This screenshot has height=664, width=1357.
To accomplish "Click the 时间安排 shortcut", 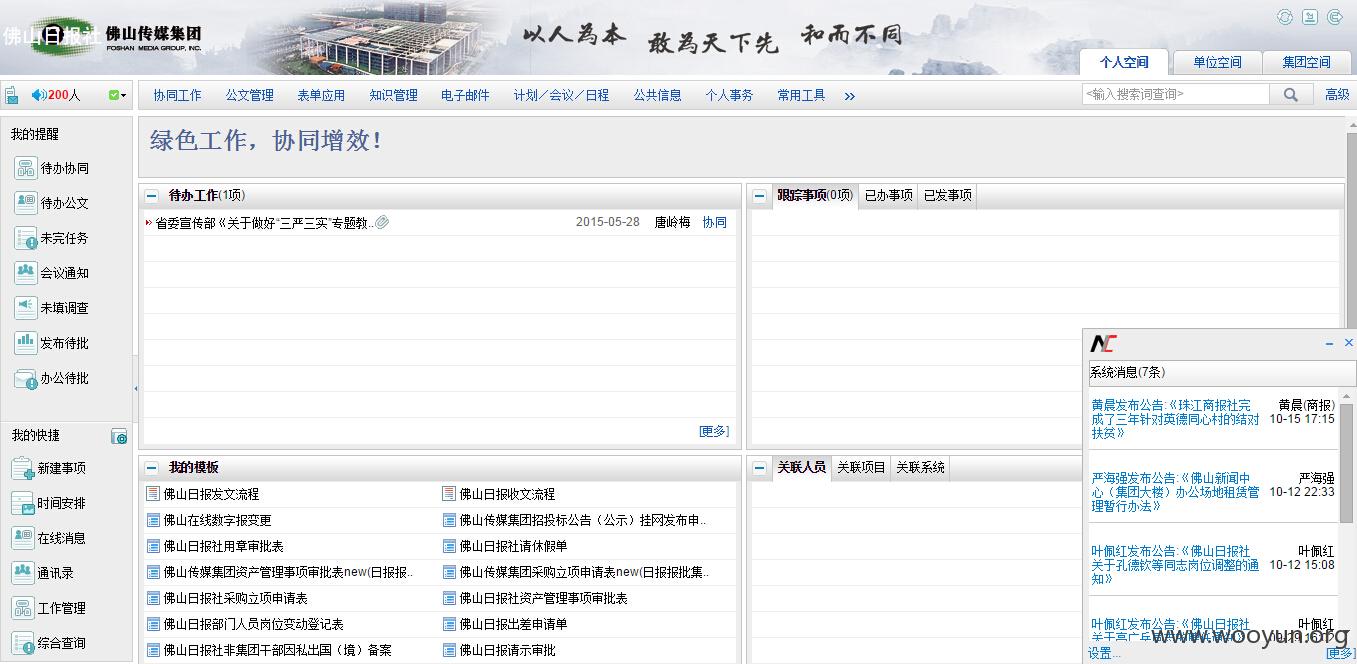I will point(50,503).
